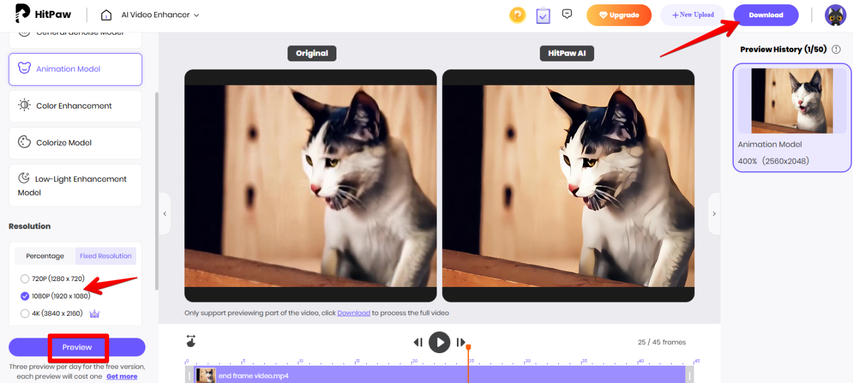The image size is (853, 383).
Task: Click the 400% (2560x2048) history text
Action: click(x=774, y=161)
